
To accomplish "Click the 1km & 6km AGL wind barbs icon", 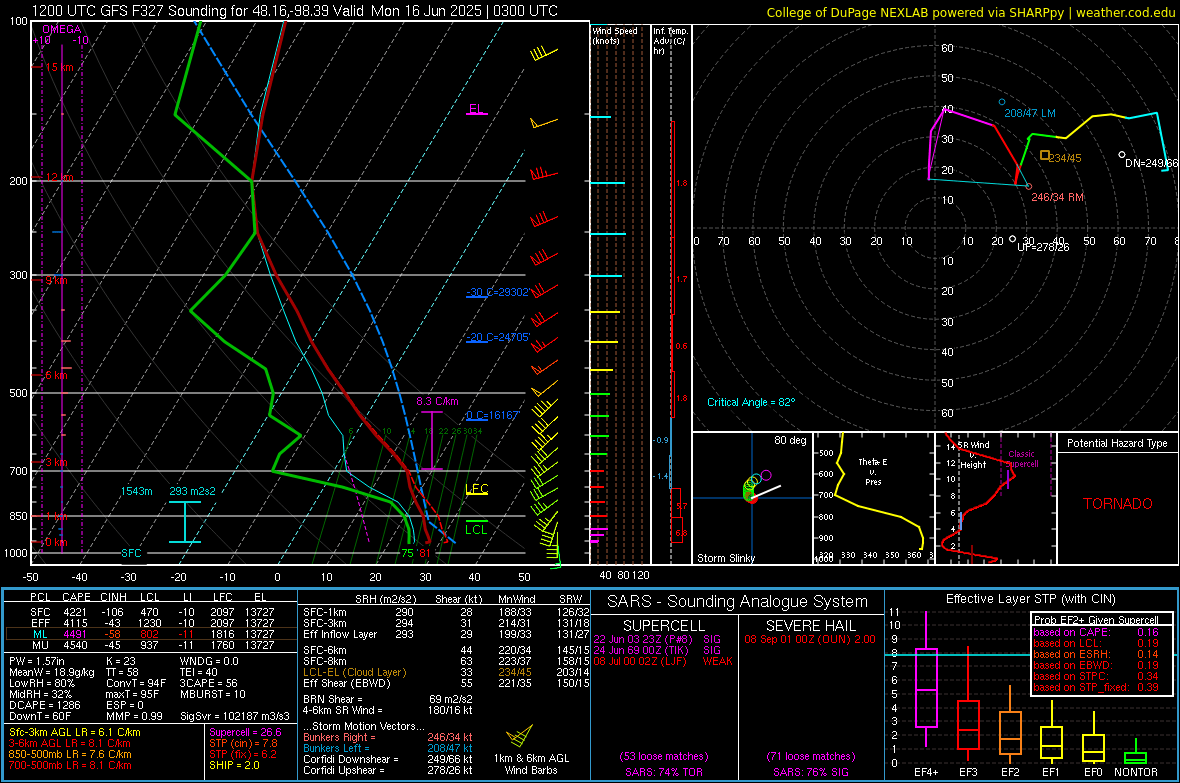I will pyautogui.click(x=519, y=736).
